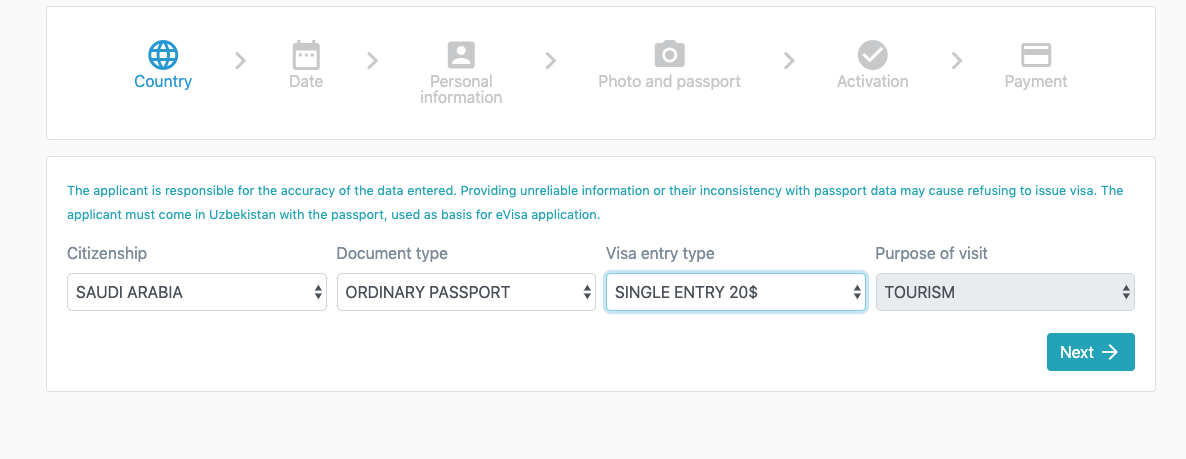
Task: Click chevron arrow between Country and Date
Action: pyautogui.click(x=240, y=61)
